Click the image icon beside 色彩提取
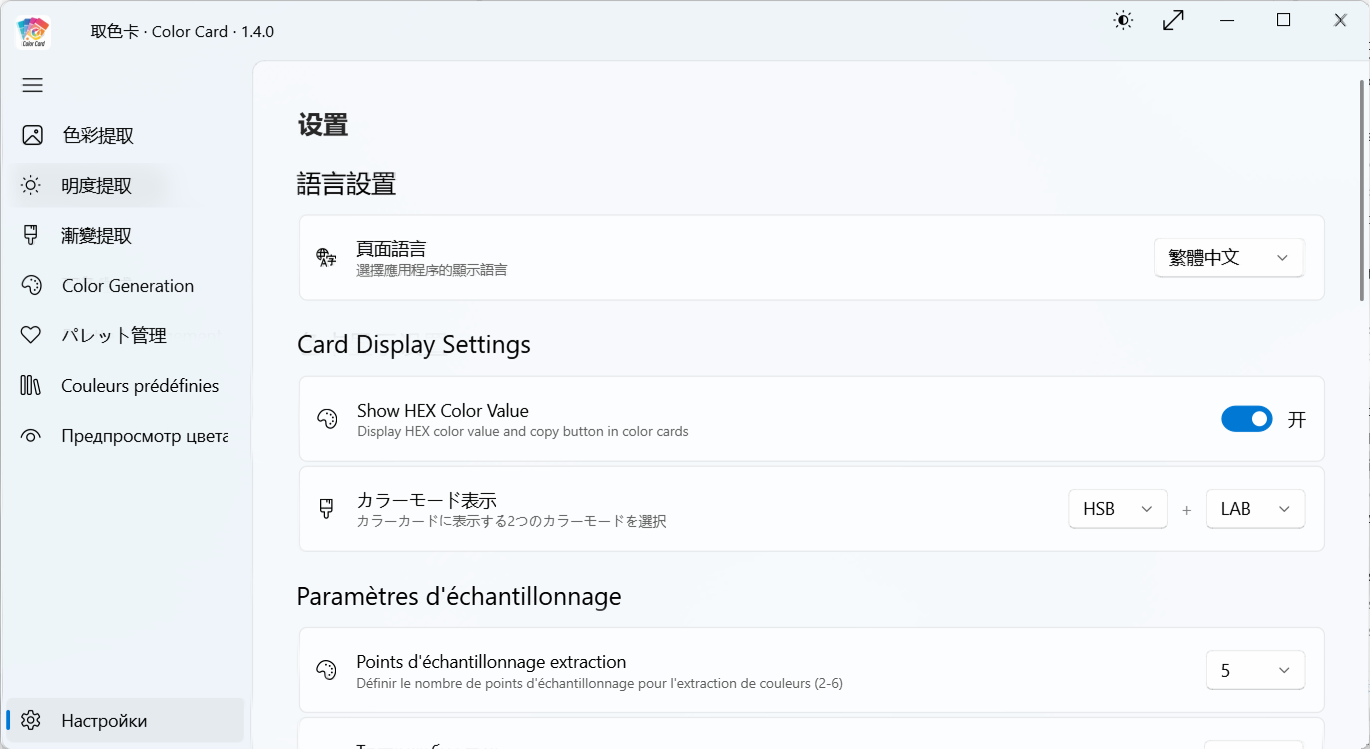 tap(32, 135)
